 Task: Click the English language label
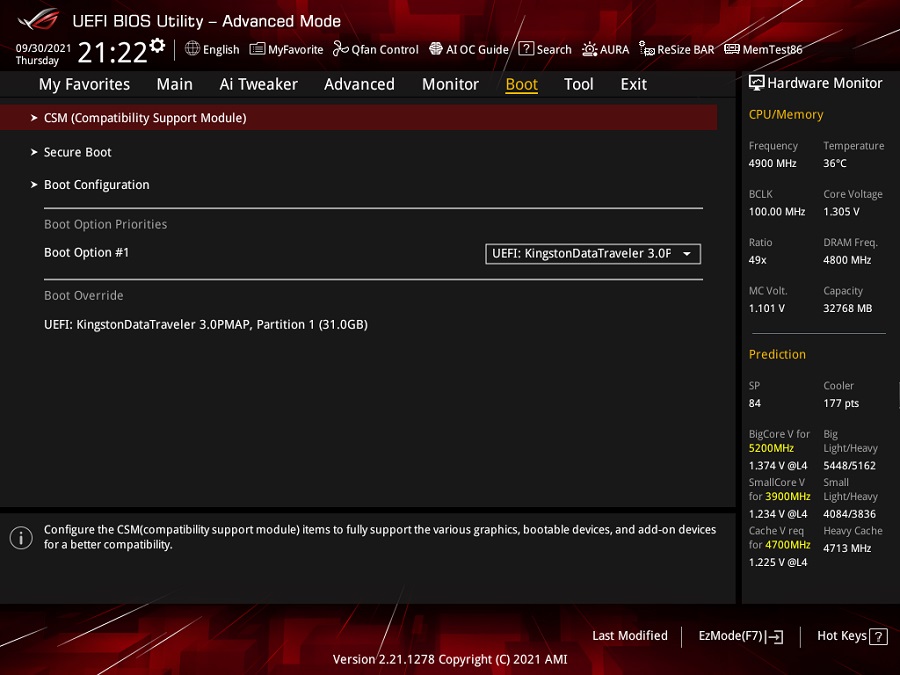(221, 50)
